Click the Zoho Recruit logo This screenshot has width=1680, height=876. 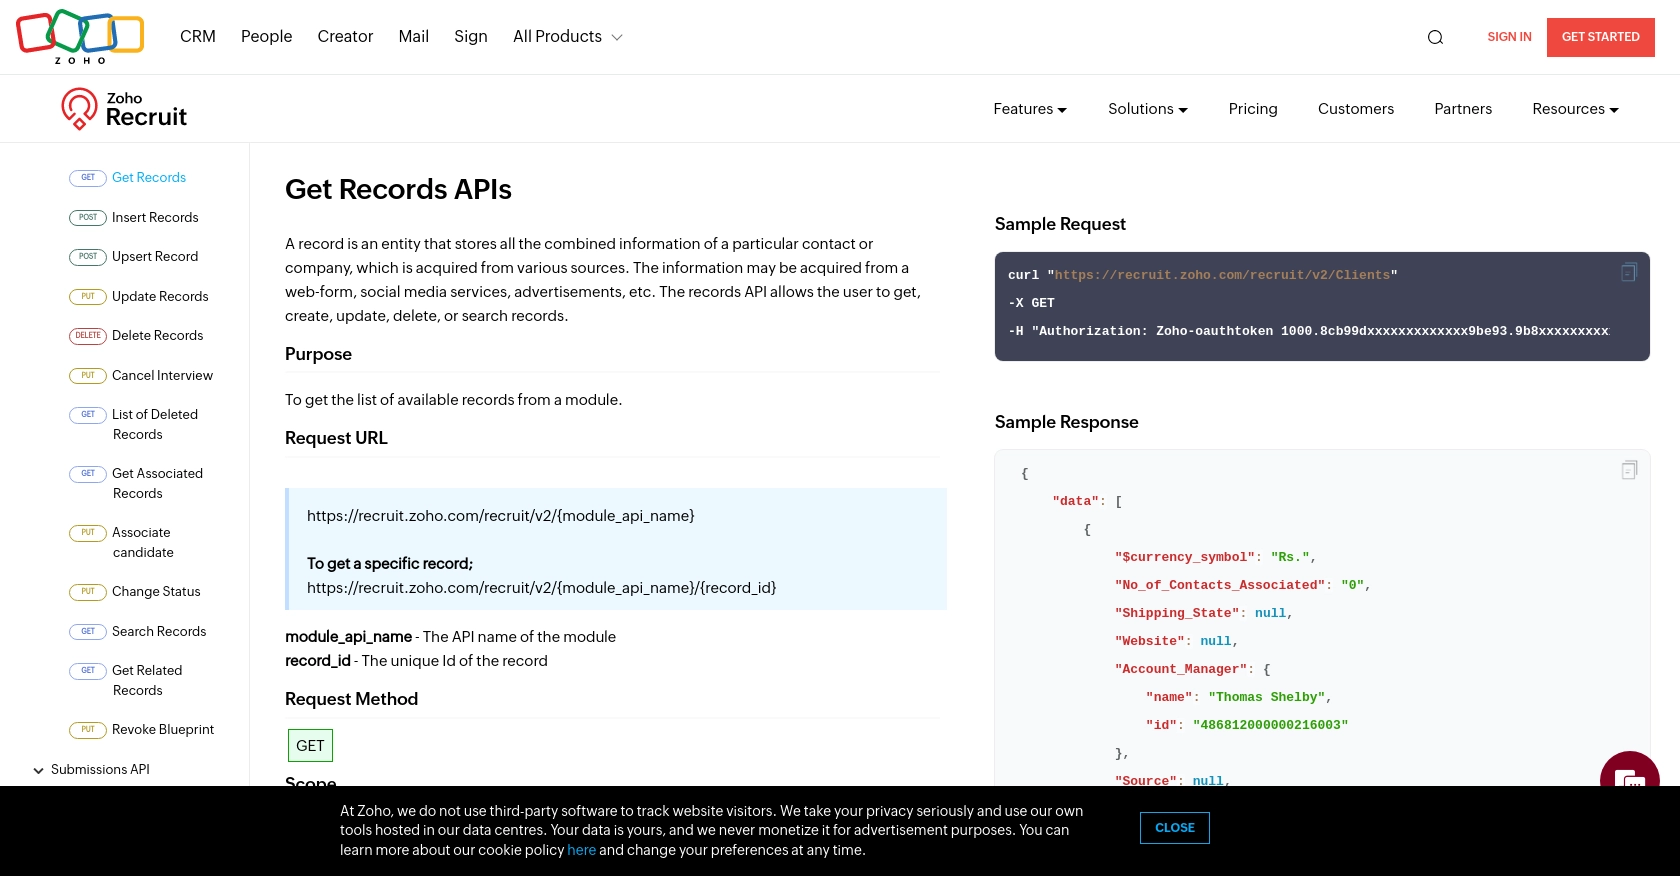(124, 109)
